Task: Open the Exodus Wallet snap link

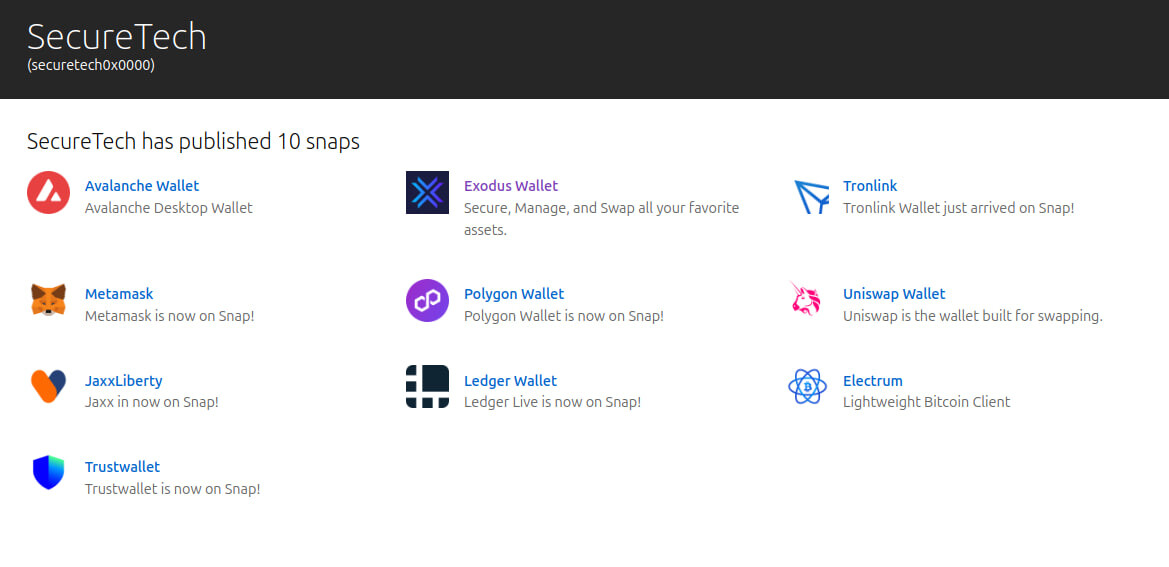Action: pyautogui.click(x=511, y=186)
